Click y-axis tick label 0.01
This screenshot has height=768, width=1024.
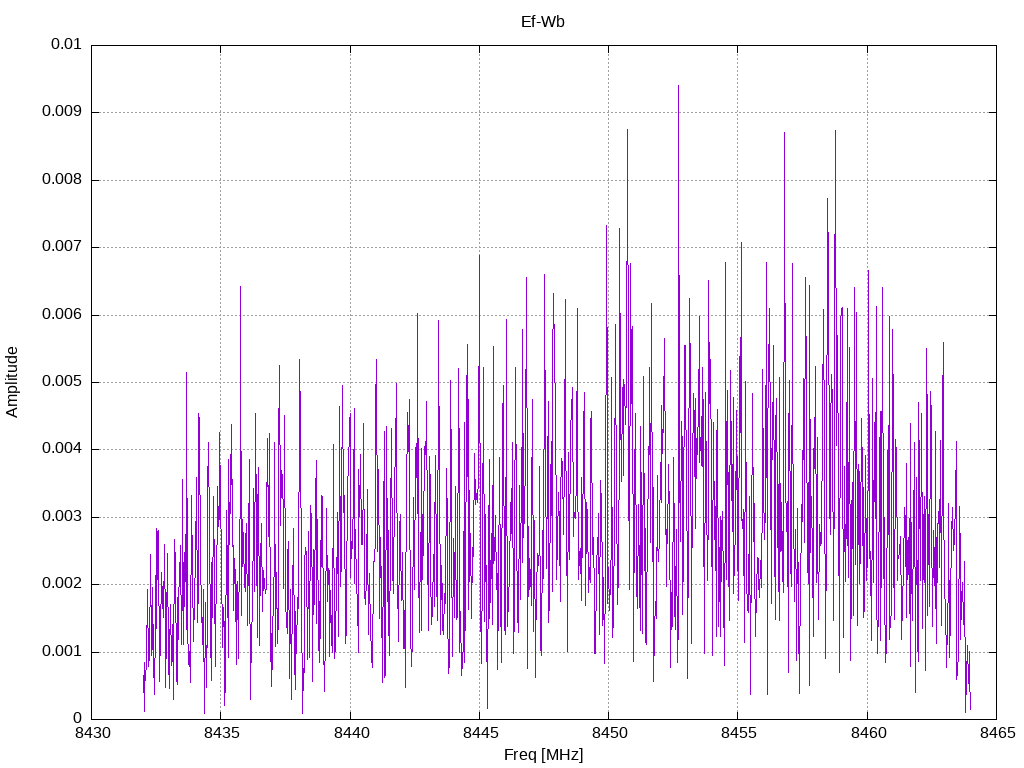[x=66, y=44]
